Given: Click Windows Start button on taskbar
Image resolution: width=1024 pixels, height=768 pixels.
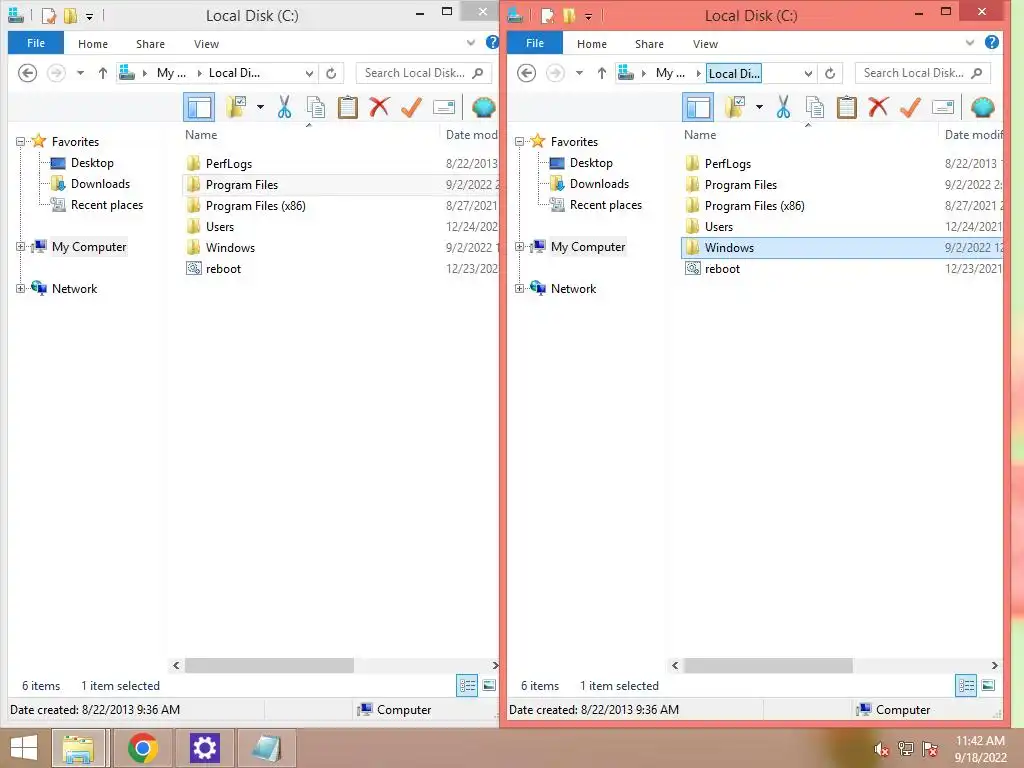Looking at the screenshot, I should (x=24, y=748).
